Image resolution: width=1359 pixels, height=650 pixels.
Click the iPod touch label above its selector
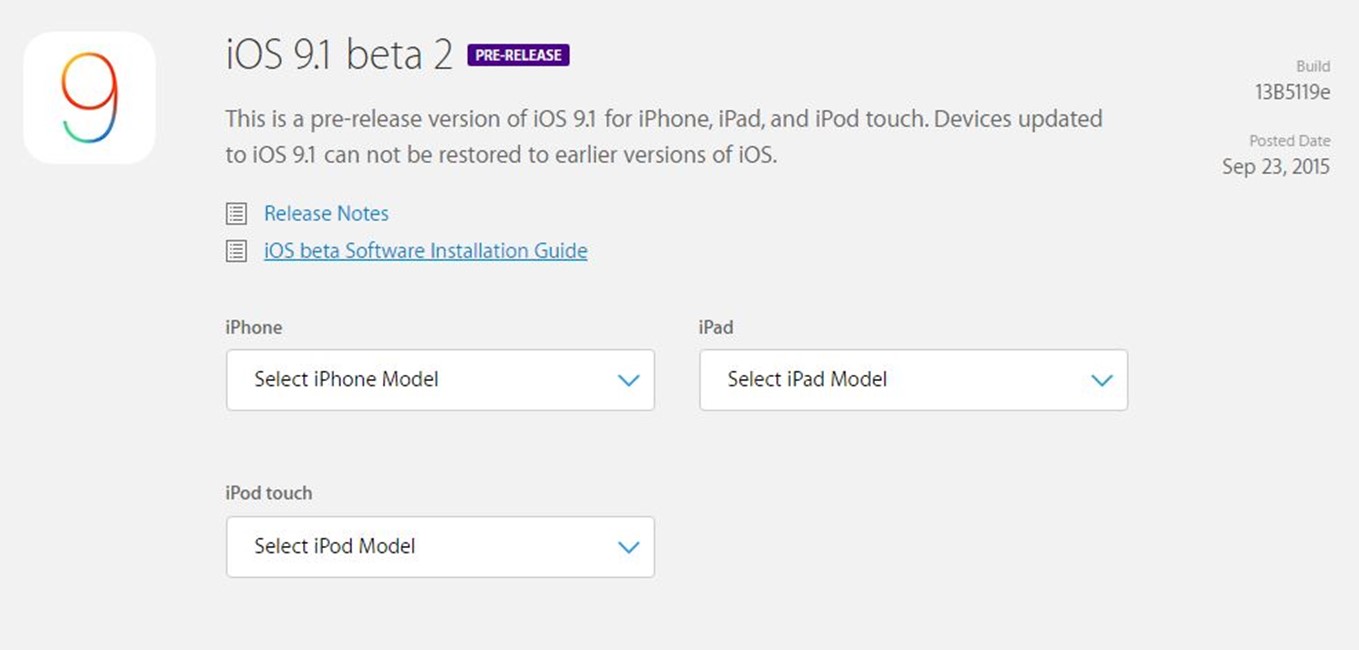click(x=269, y=493)
